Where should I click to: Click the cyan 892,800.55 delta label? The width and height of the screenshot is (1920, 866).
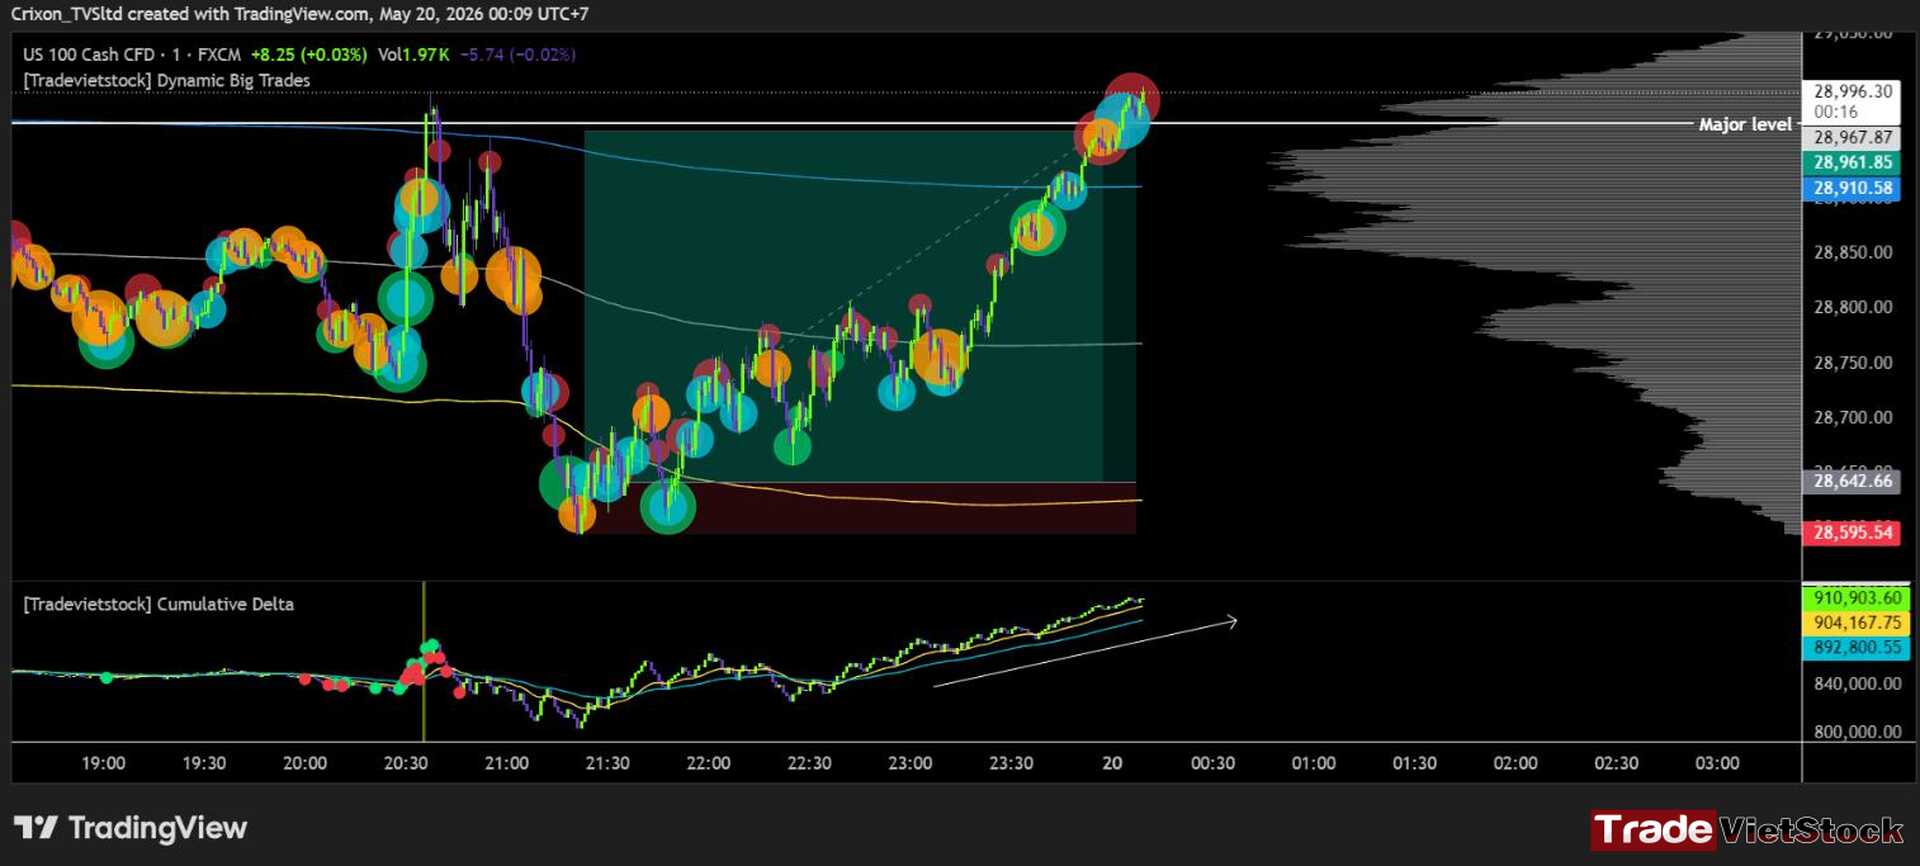point(1856,647)
